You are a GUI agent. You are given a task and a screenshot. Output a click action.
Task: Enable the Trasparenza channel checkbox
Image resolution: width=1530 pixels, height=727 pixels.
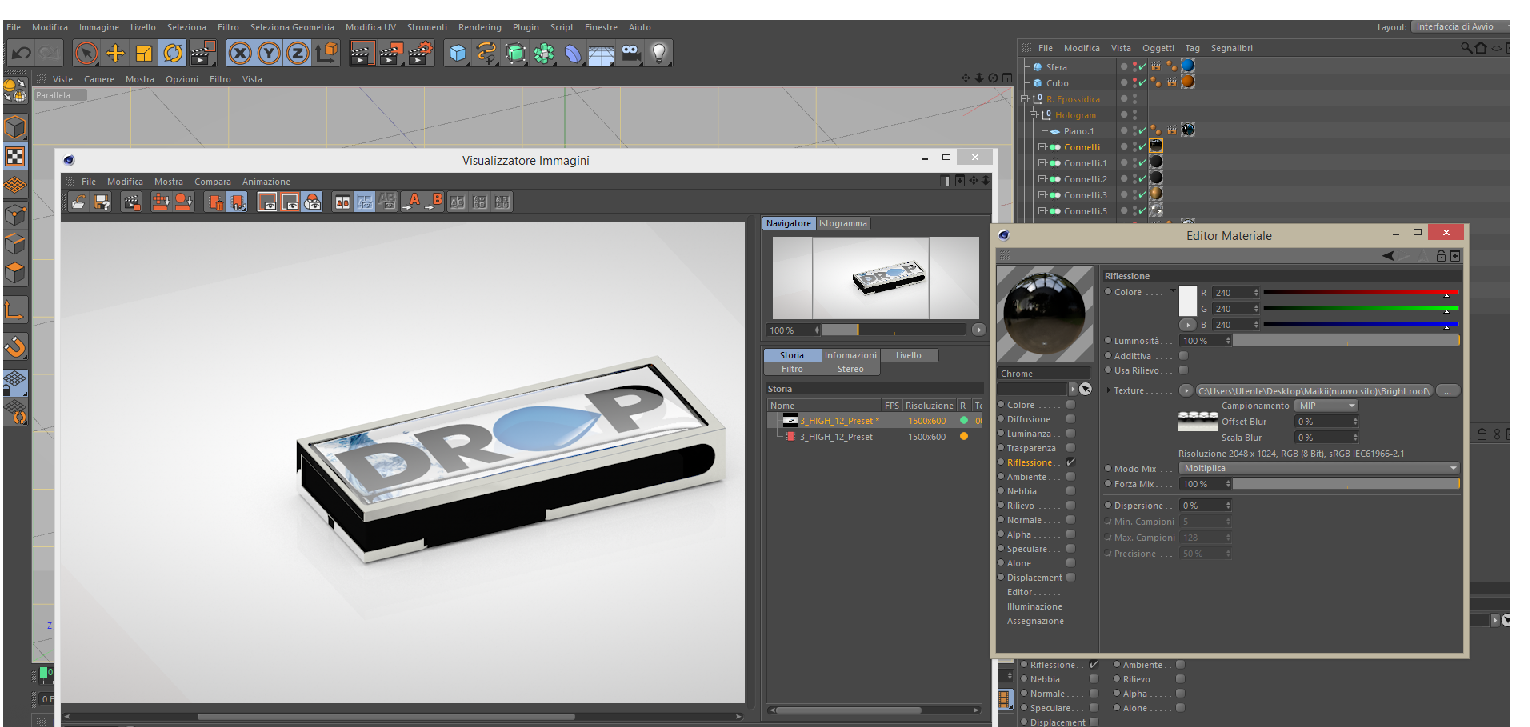click(1071, 448)
